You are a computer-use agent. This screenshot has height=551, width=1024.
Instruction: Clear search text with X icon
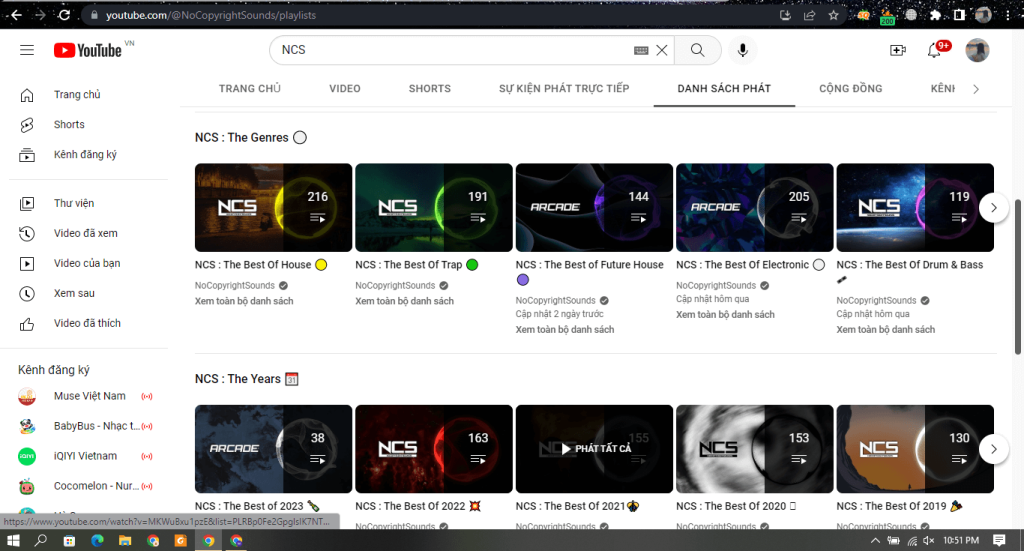[662, 50]
